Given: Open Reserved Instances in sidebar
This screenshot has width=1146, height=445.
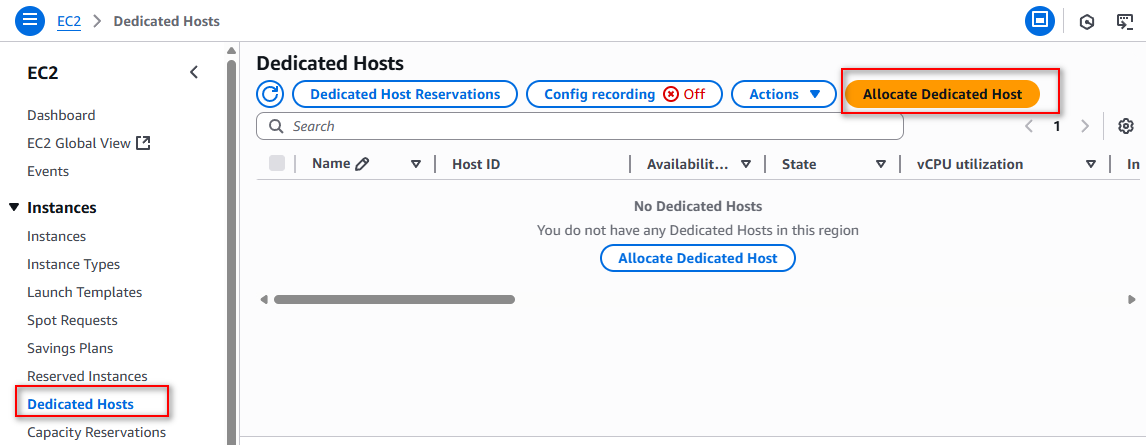Looking at the screenshot, I should [87, 376].
